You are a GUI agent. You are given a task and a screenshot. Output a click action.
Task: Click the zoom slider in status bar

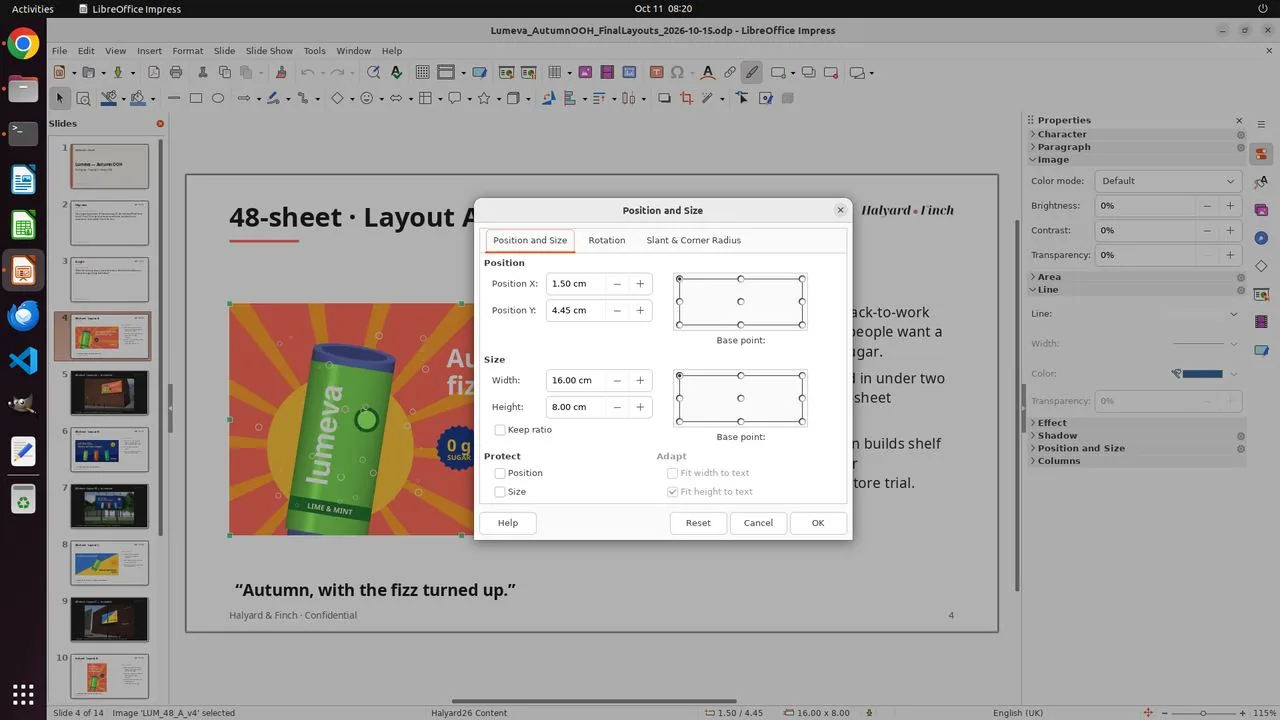coord(1203,713)
